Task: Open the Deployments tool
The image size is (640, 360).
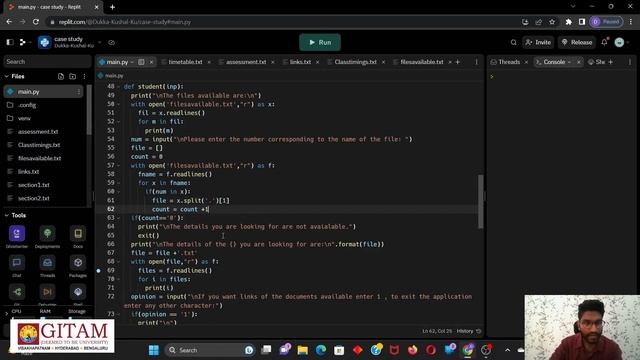Action: point(47,233)
